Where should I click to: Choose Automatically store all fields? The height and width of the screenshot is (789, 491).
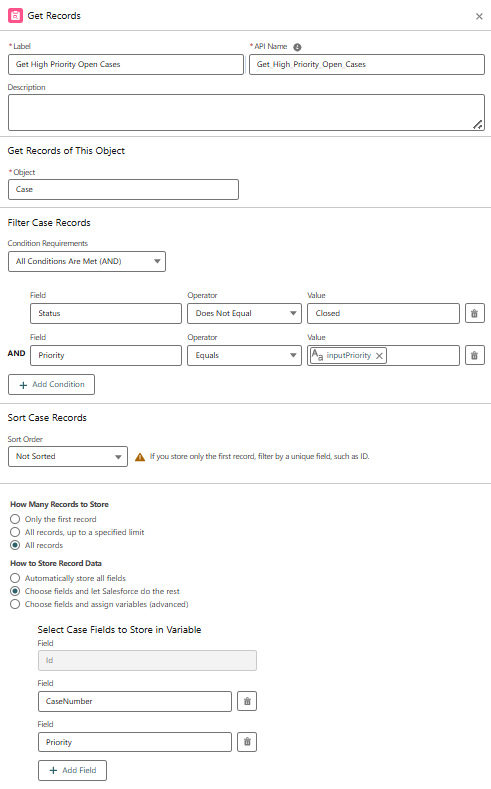point(15,578)
